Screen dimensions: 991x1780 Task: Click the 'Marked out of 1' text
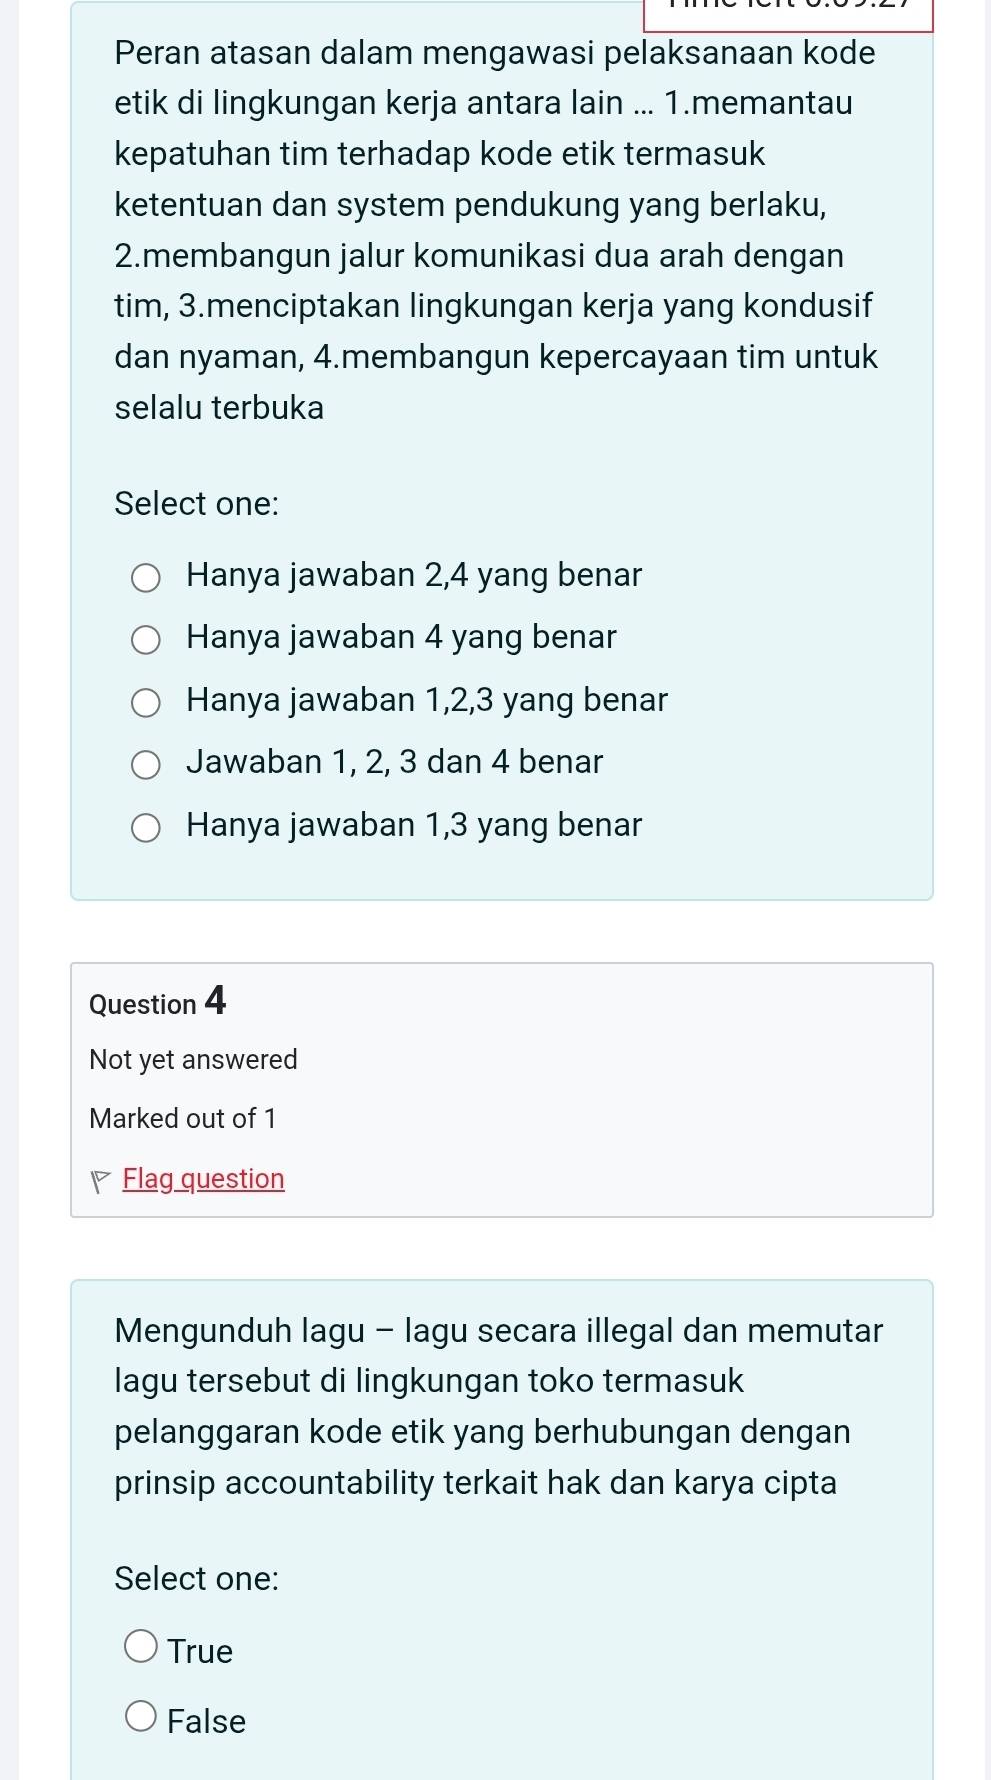tap(183, 1119)
